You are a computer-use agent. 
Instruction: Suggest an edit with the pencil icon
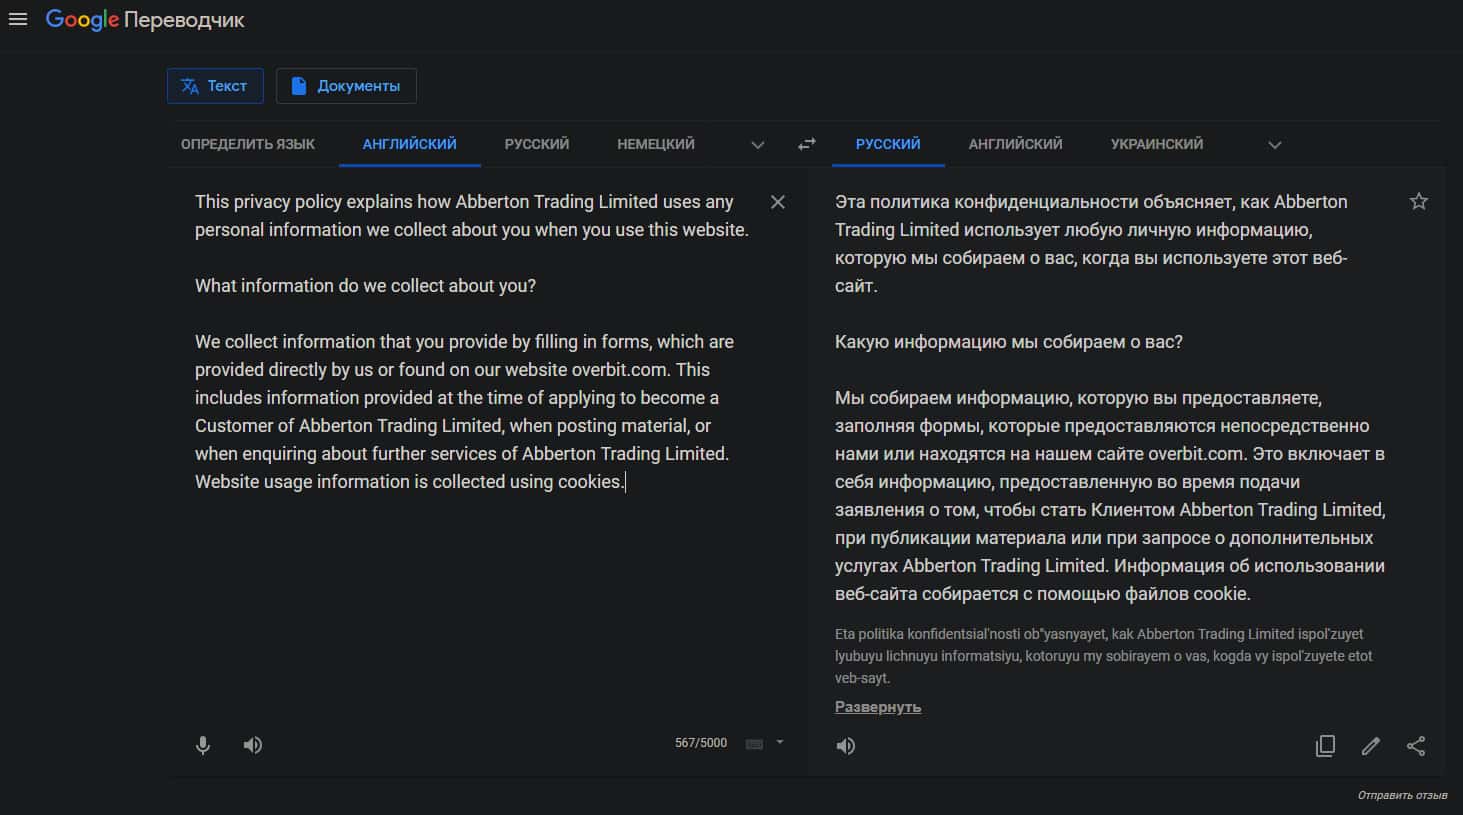point(1371,746)
